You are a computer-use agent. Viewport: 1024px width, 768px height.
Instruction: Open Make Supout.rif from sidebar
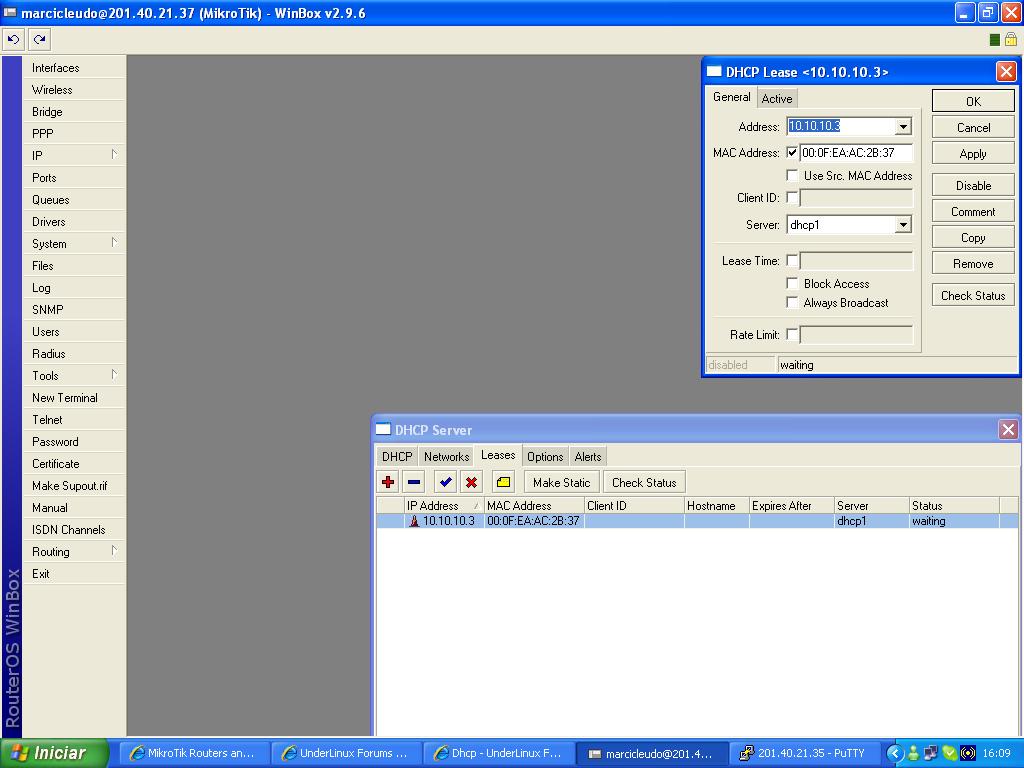pyautogui.click(x=74, y=485)
